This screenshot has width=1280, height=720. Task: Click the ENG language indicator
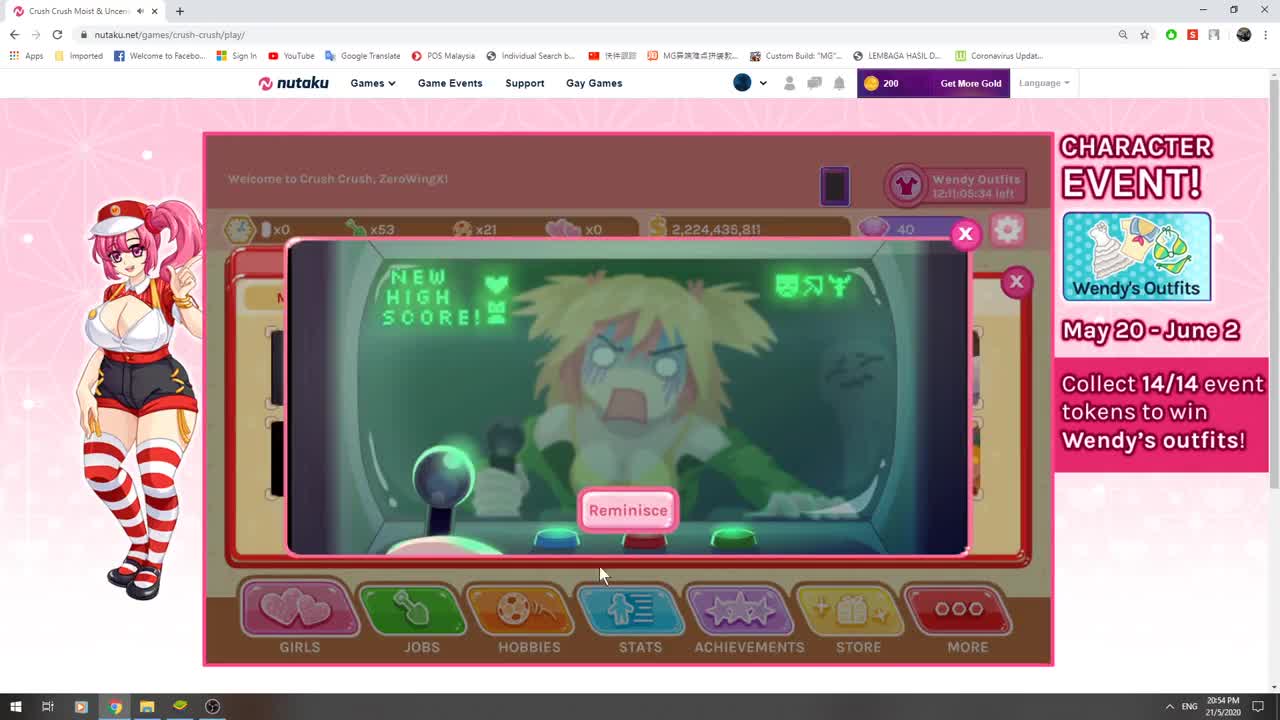coord(1189,706)
